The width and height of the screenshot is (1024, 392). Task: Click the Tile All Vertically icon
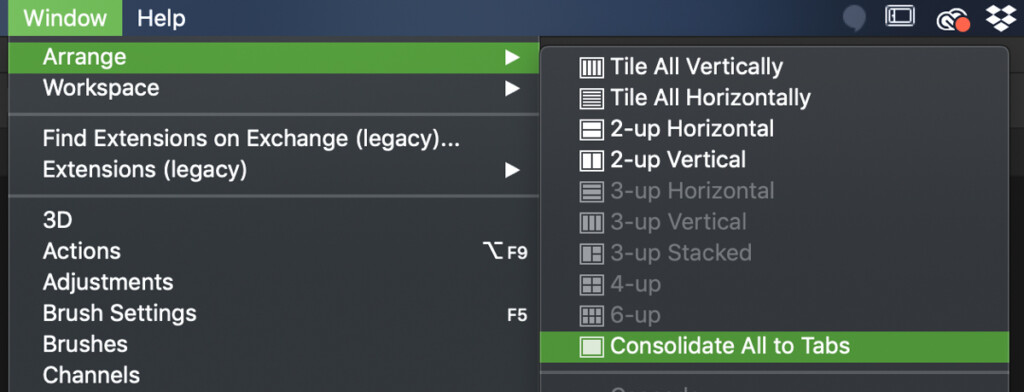pyautogui.click(x=591, y=67)
